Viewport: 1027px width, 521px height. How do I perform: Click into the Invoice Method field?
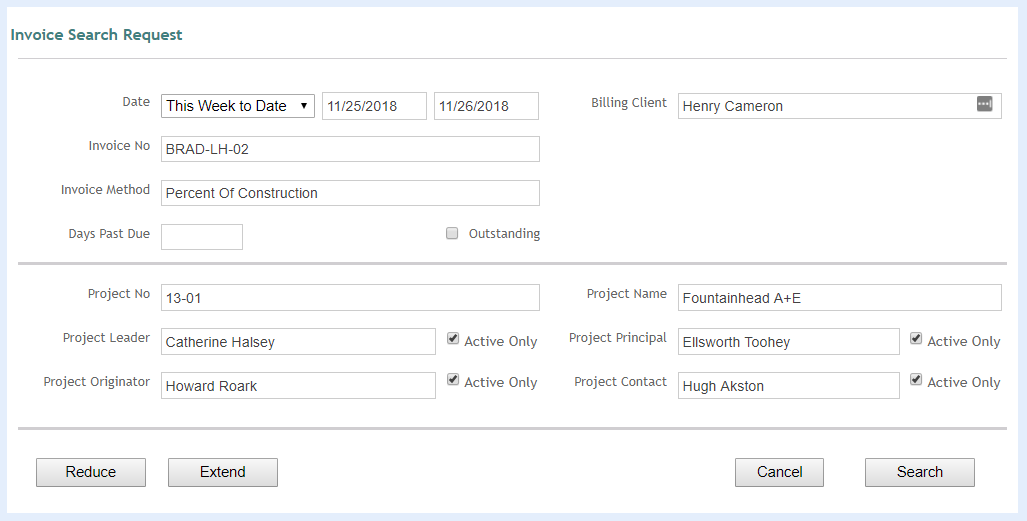click(x=350, y=193)
